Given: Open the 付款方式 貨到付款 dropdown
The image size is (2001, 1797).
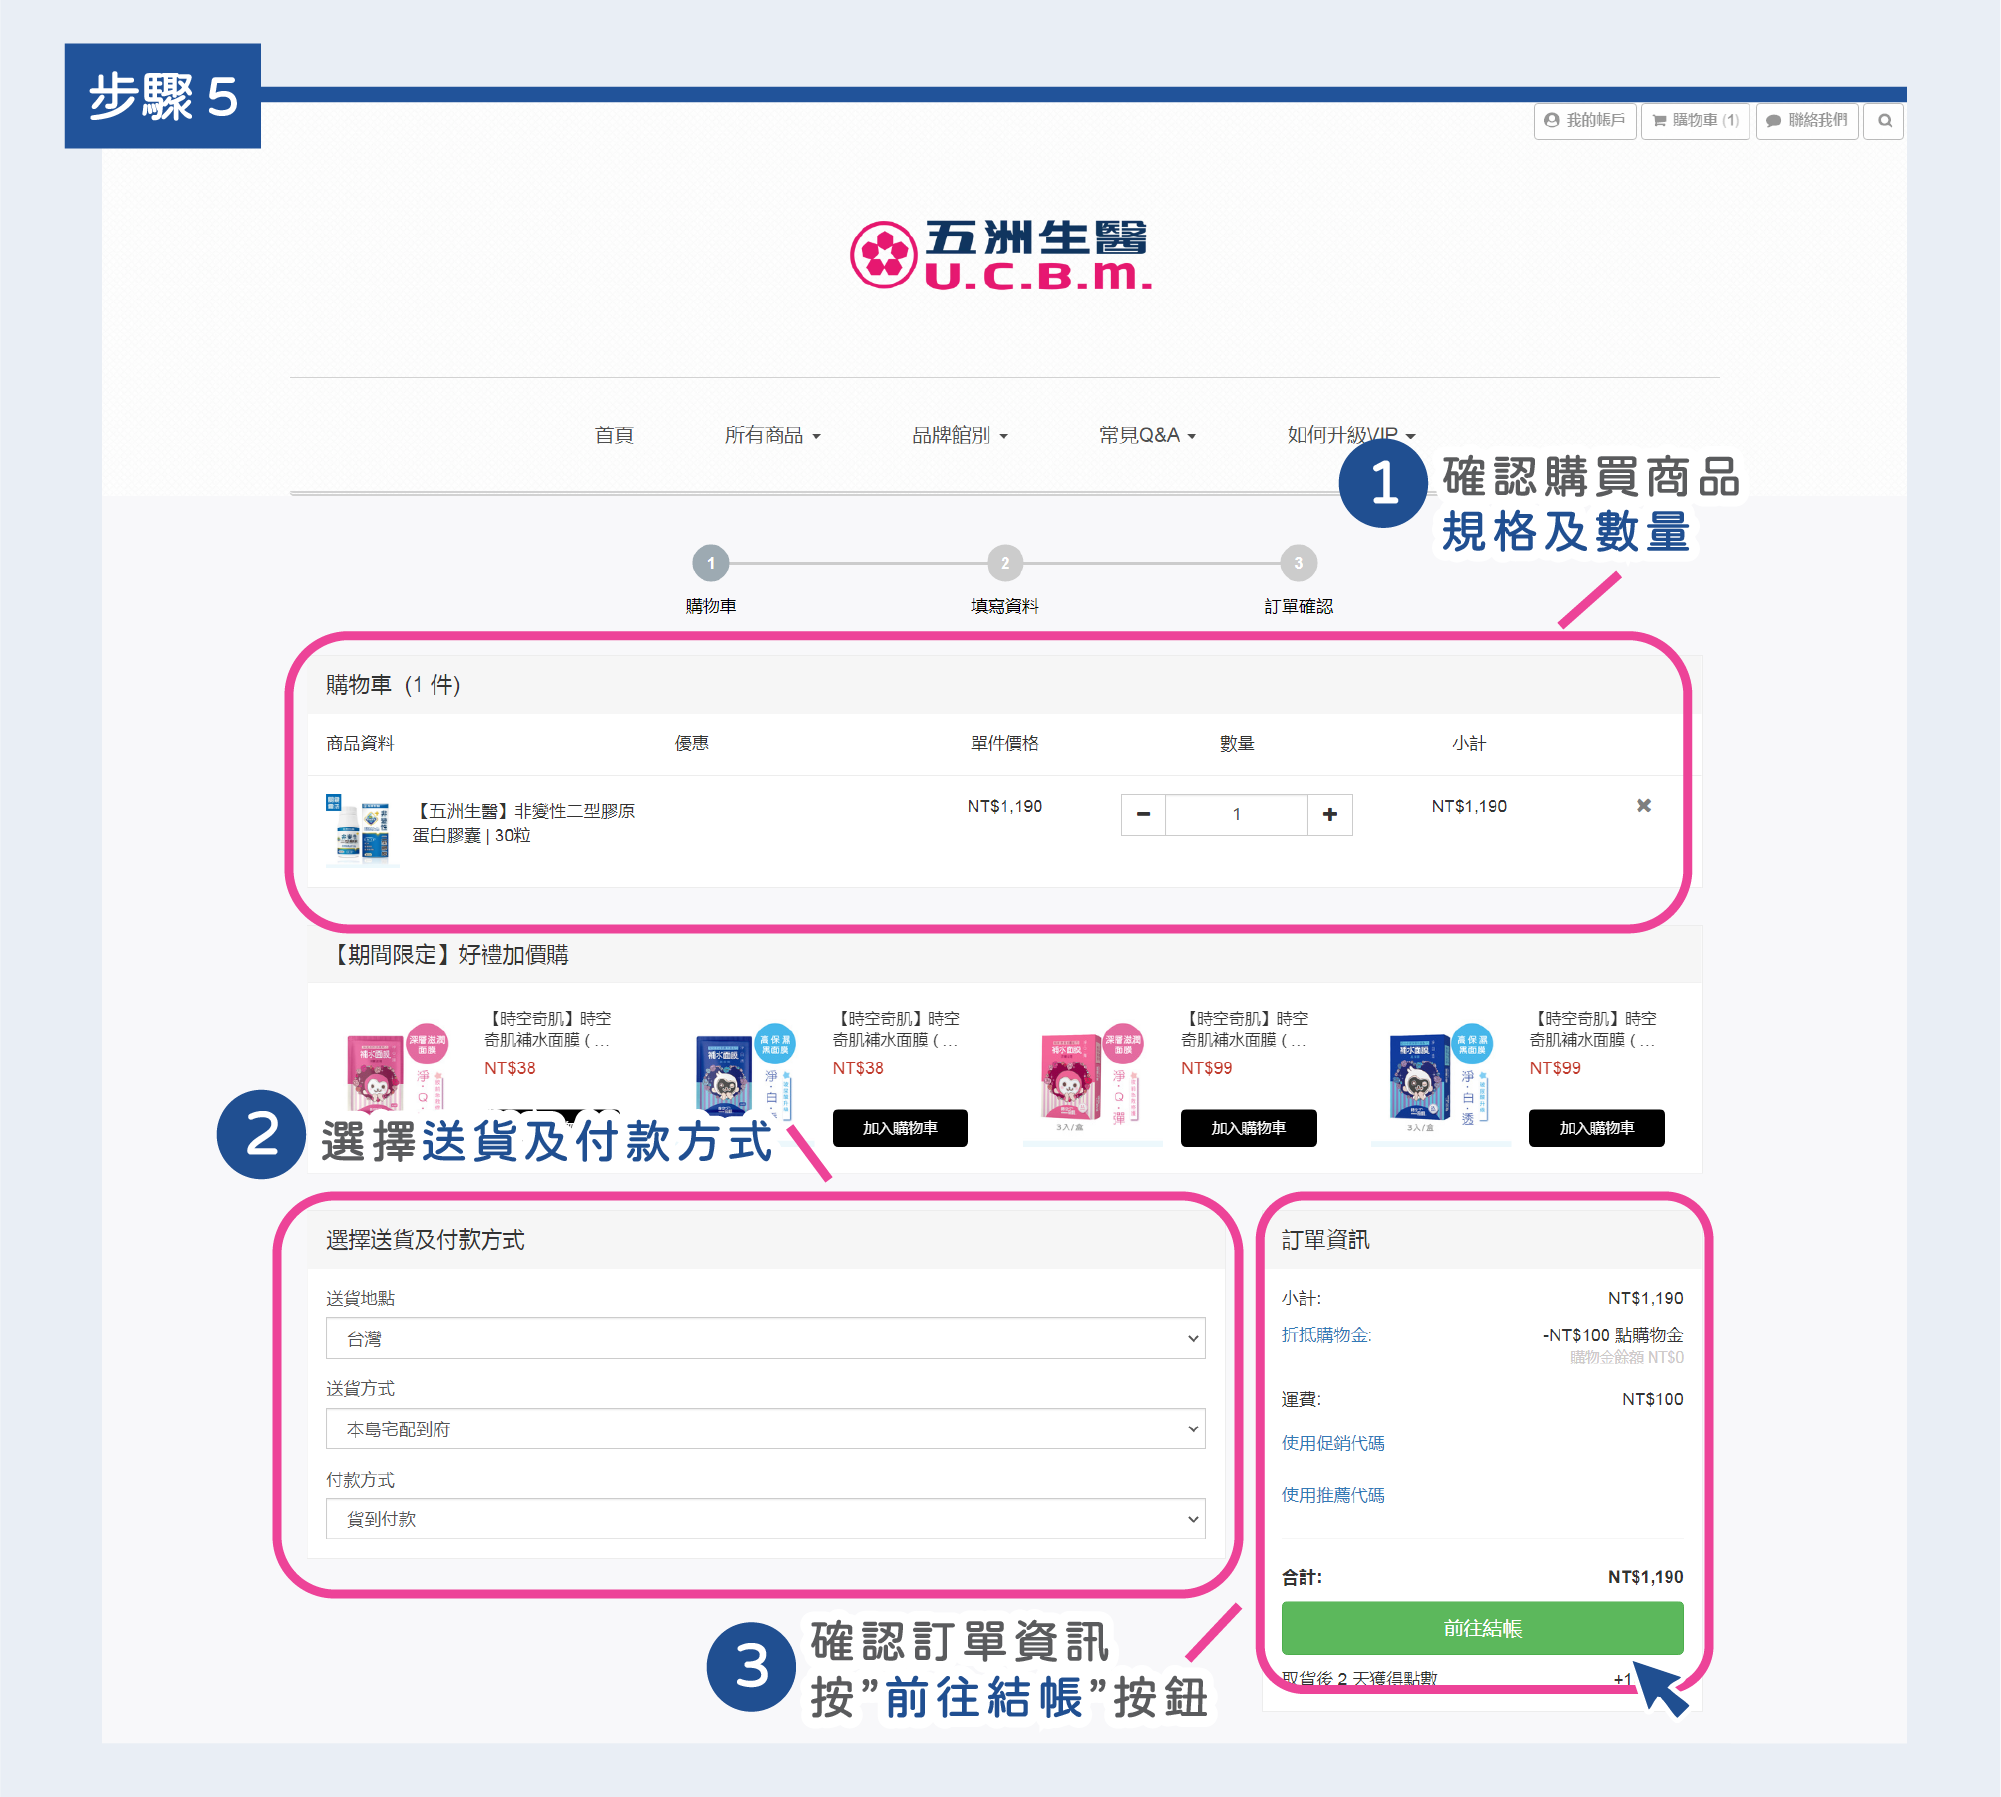Looking at the screenshot, I should [x=765, y=1519].
